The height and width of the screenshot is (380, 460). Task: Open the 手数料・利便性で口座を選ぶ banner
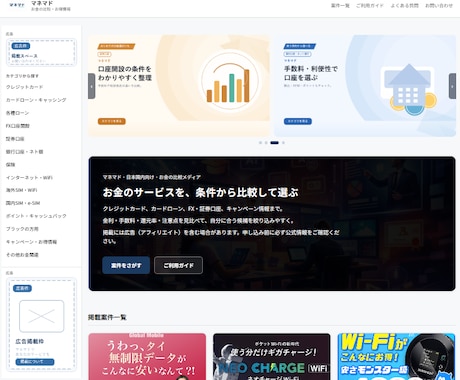(365, 86)
